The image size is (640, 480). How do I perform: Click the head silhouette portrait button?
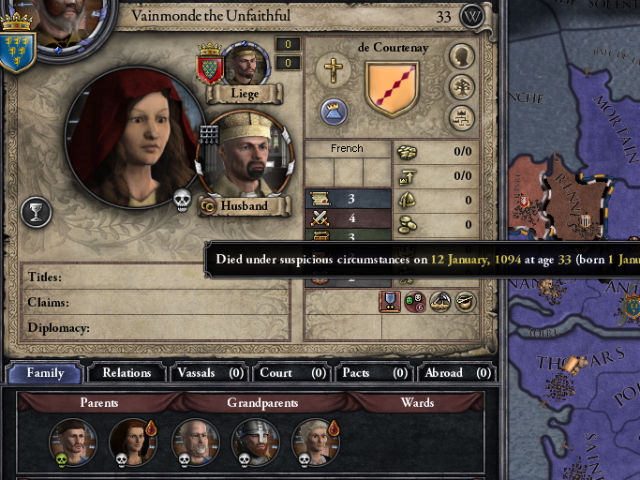462,56
